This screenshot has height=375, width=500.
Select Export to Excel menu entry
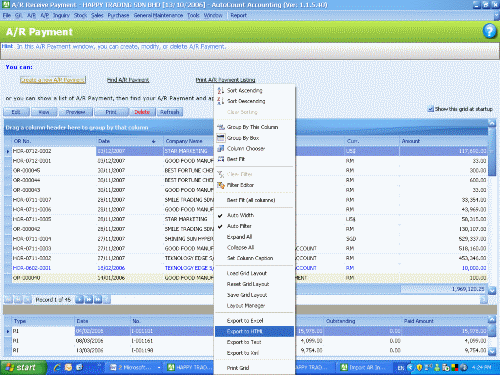tap(254, 321)
